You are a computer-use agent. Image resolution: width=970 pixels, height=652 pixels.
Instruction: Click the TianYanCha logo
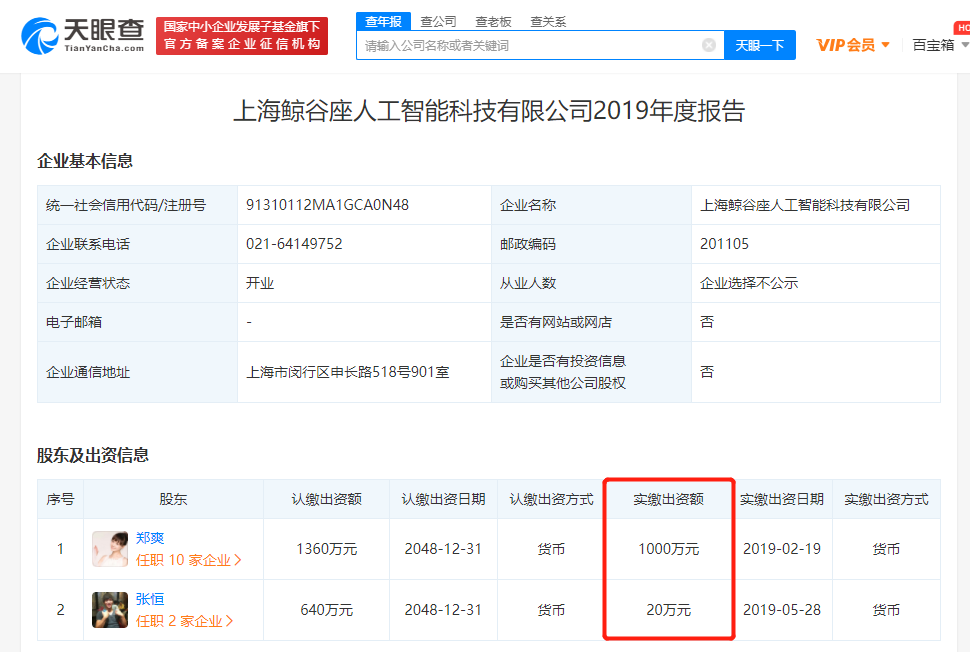[82, 36]
